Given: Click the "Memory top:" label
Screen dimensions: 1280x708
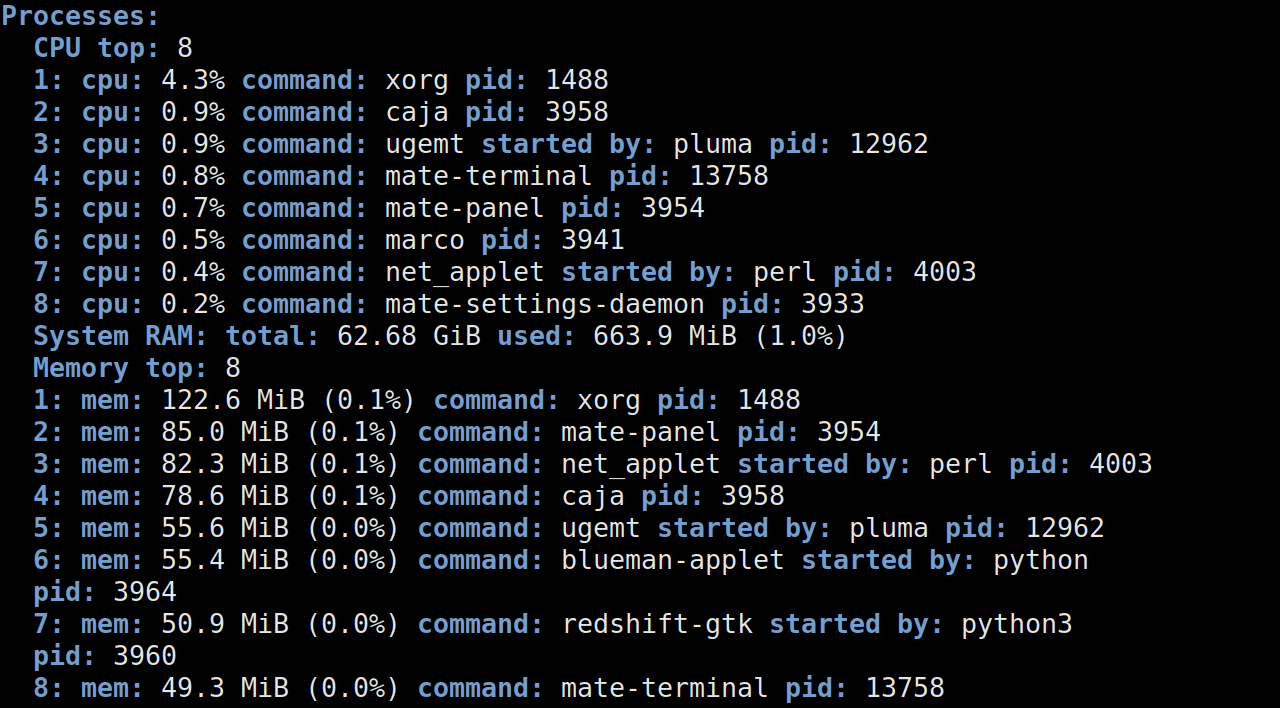Looking at the screenshot, I should tap(120, 368).
